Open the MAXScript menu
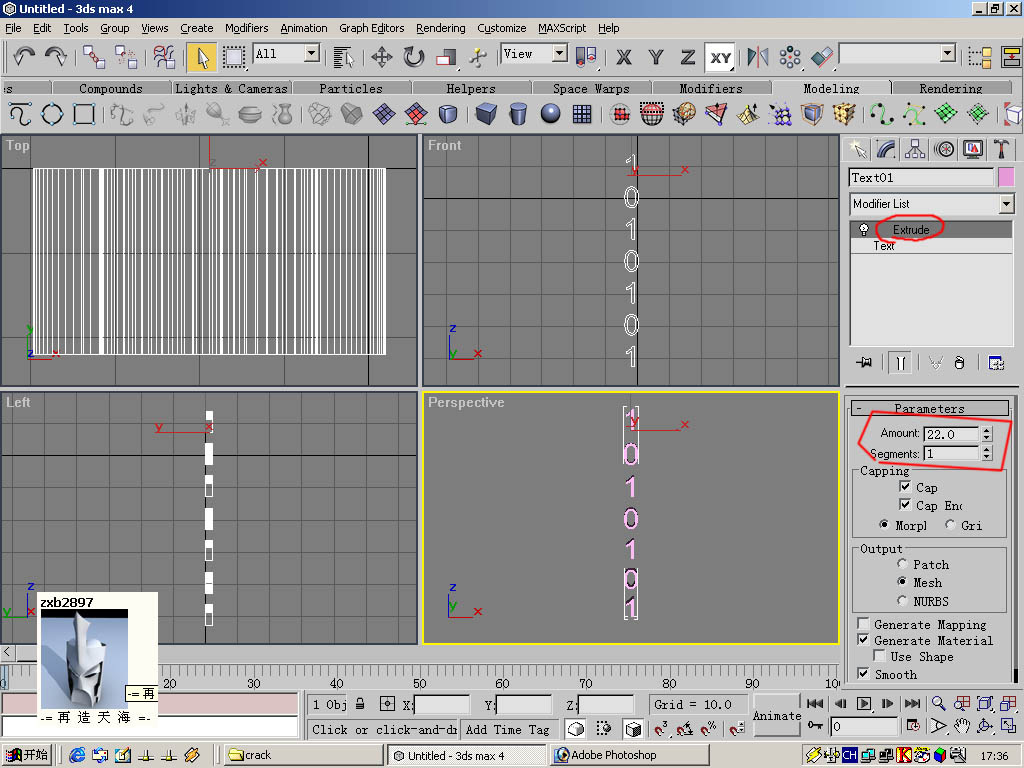 point(562,28)
